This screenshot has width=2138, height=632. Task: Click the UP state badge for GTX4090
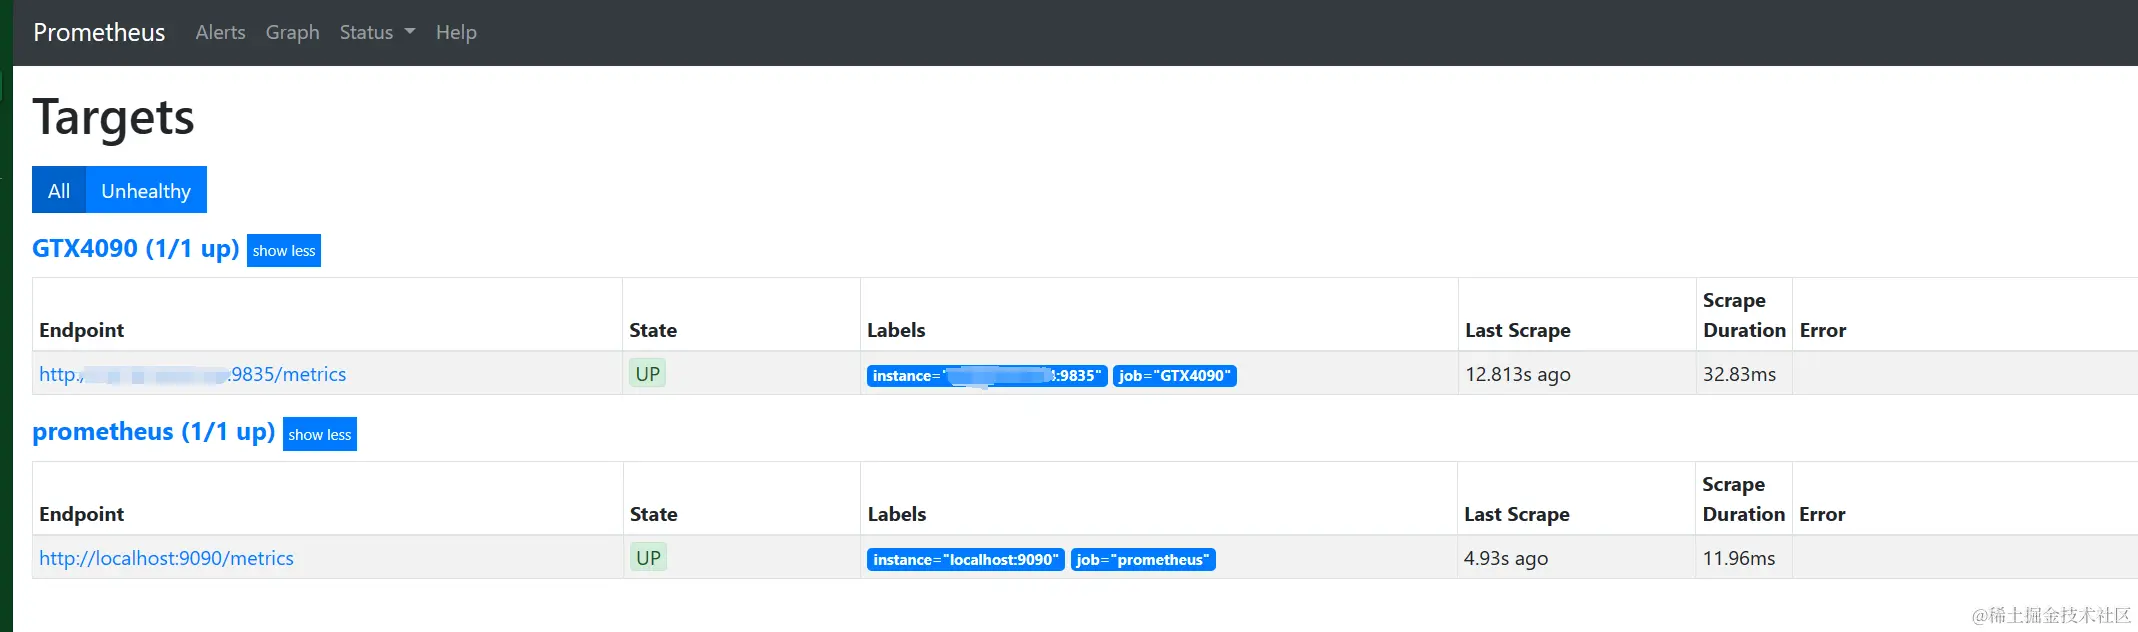(648, 374)
